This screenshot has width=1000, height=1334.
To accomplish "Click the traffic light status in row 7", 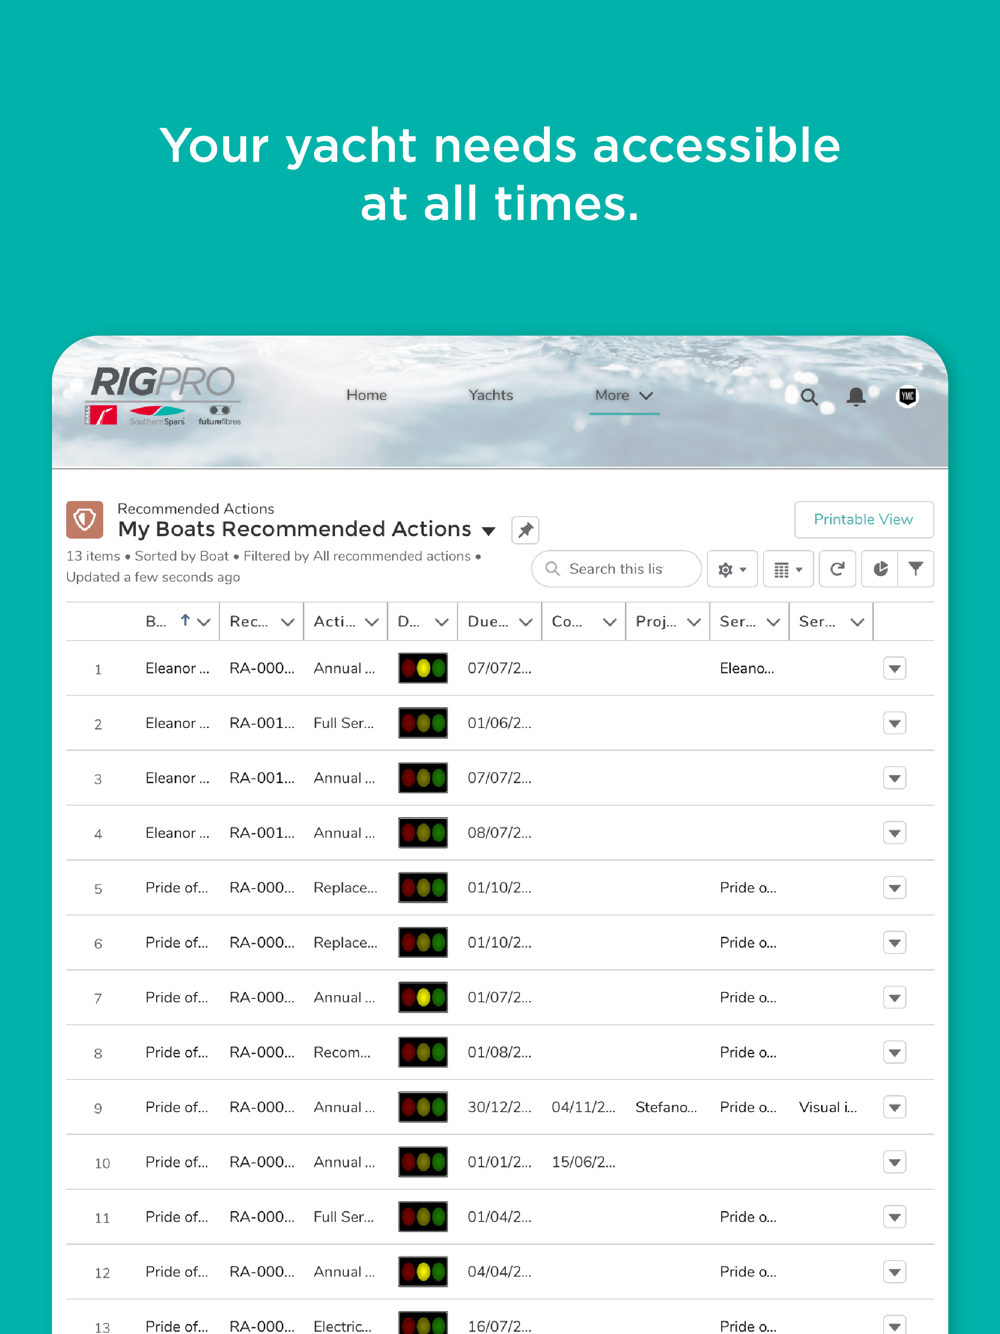I will 423,997.
